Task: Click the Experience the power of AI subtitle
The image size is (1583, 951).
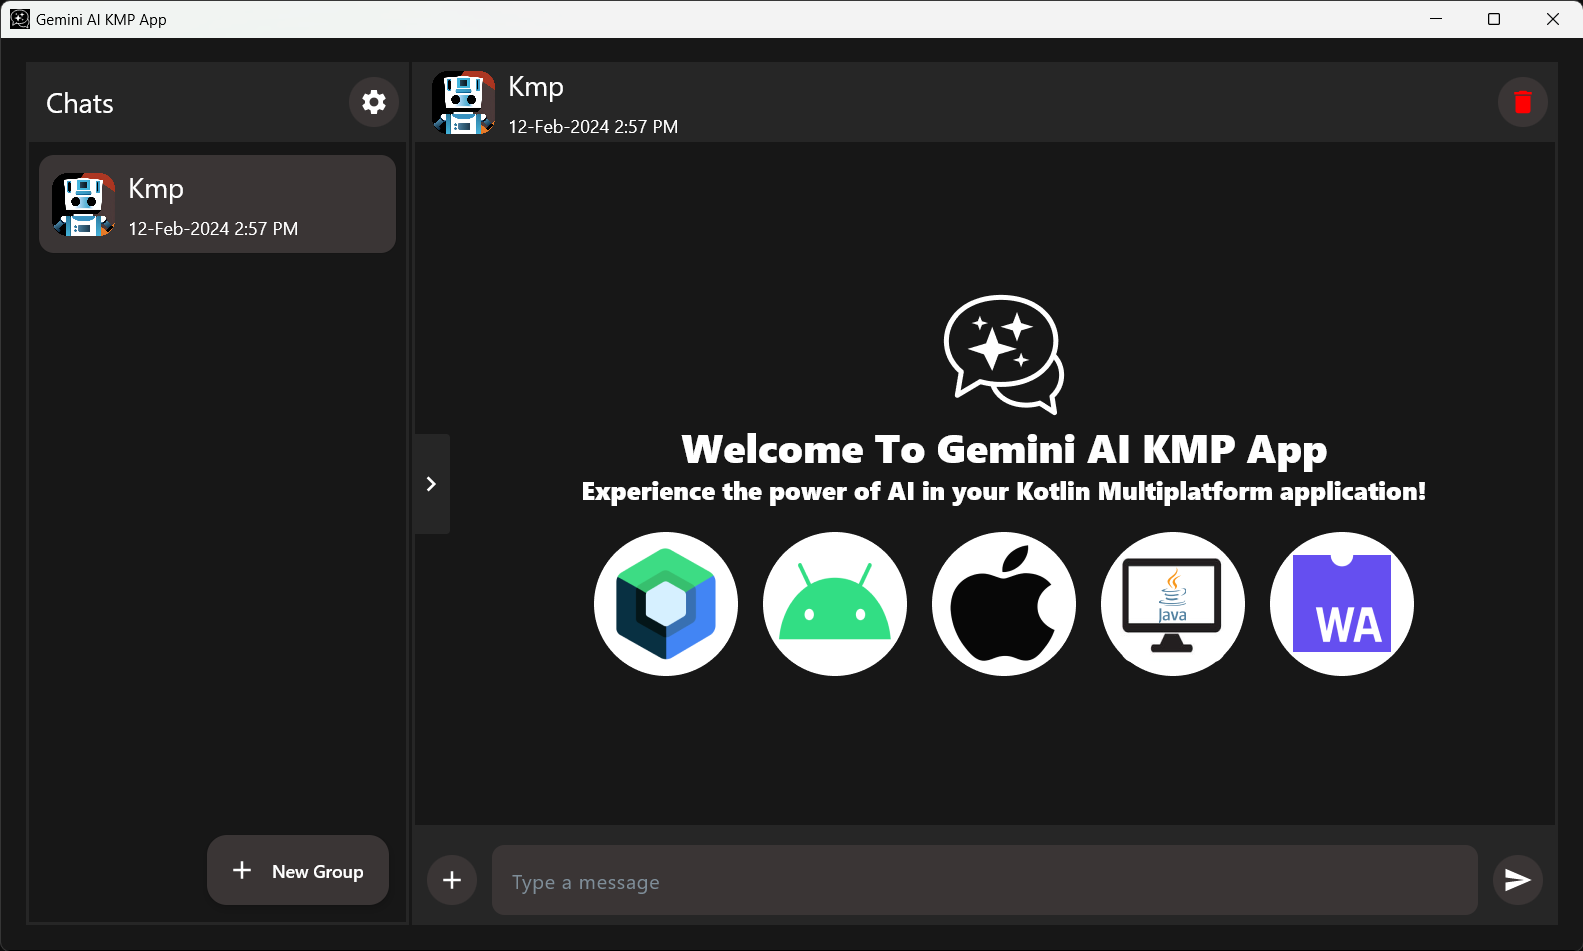Action: [1004, 492]
